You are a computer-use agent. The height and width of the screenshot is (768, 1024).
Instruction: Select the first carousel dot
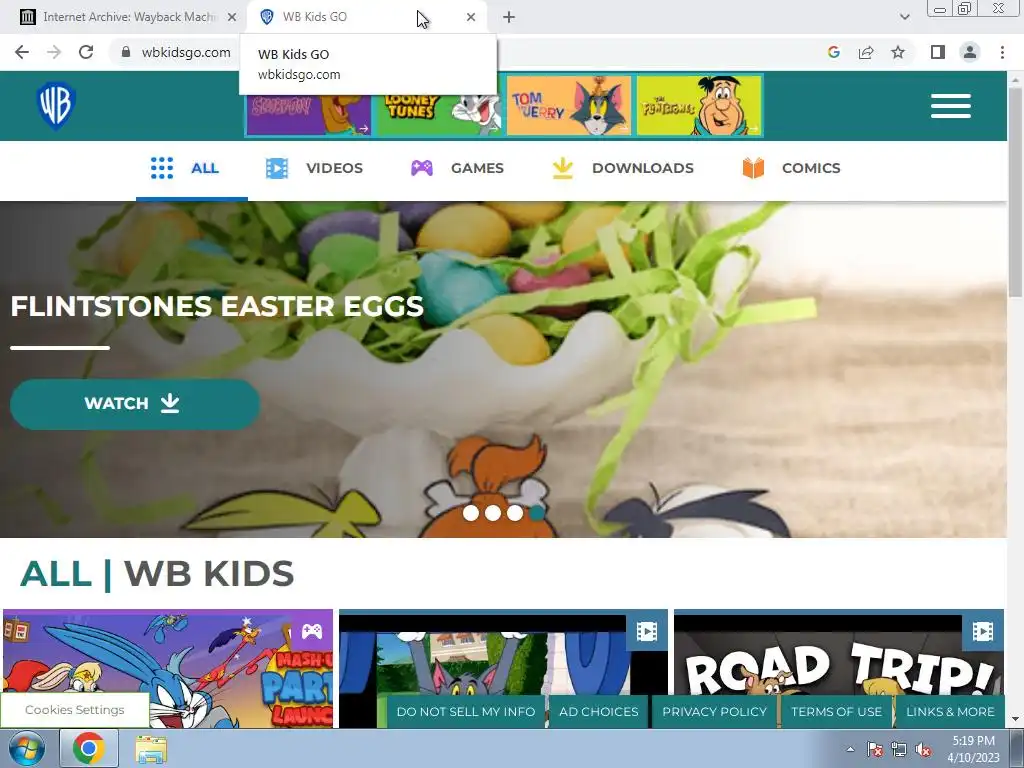[471, 513]
